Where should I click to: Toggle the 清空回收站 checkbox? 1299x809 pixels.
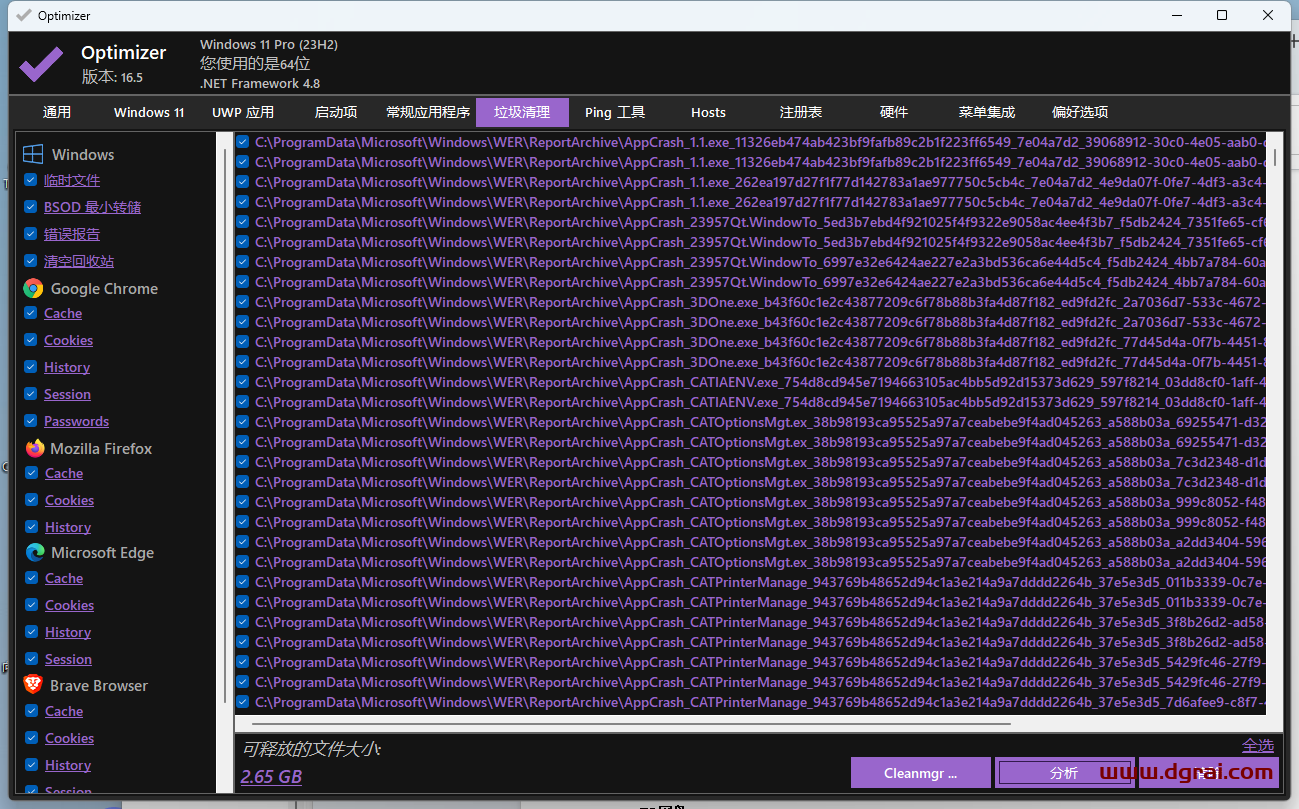click(31, 261)
